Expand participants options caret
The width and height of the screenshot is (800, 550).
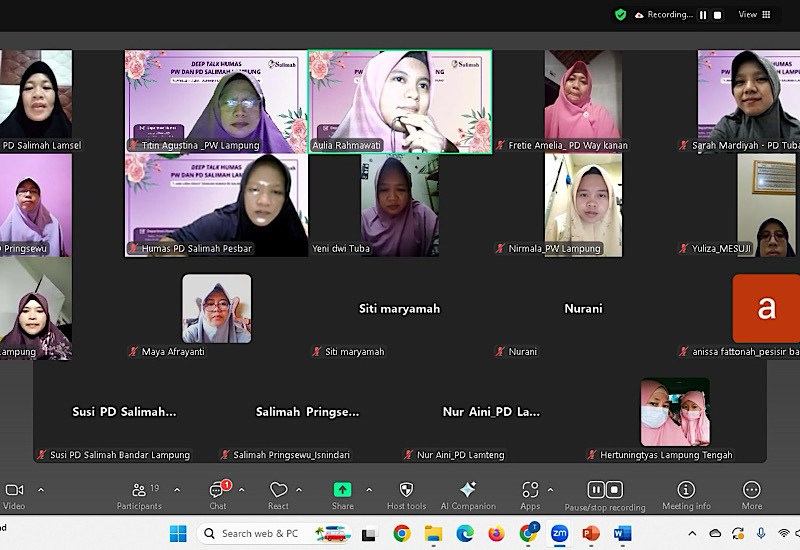177,490
